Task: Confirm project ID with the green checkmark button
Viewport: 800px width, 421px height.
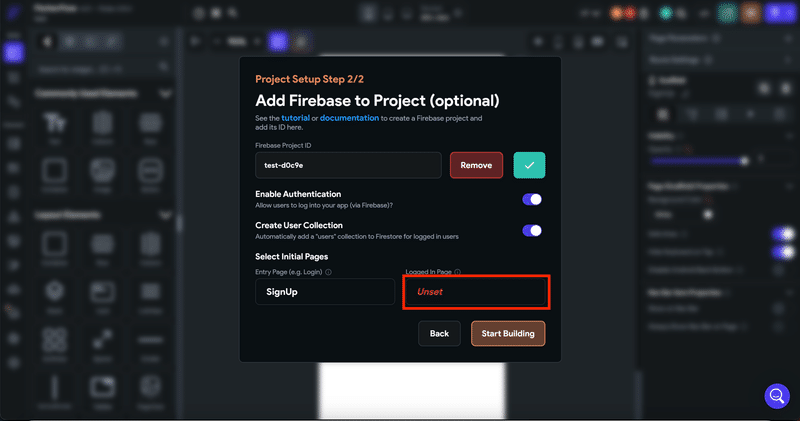Action: [x=529, y=165]
